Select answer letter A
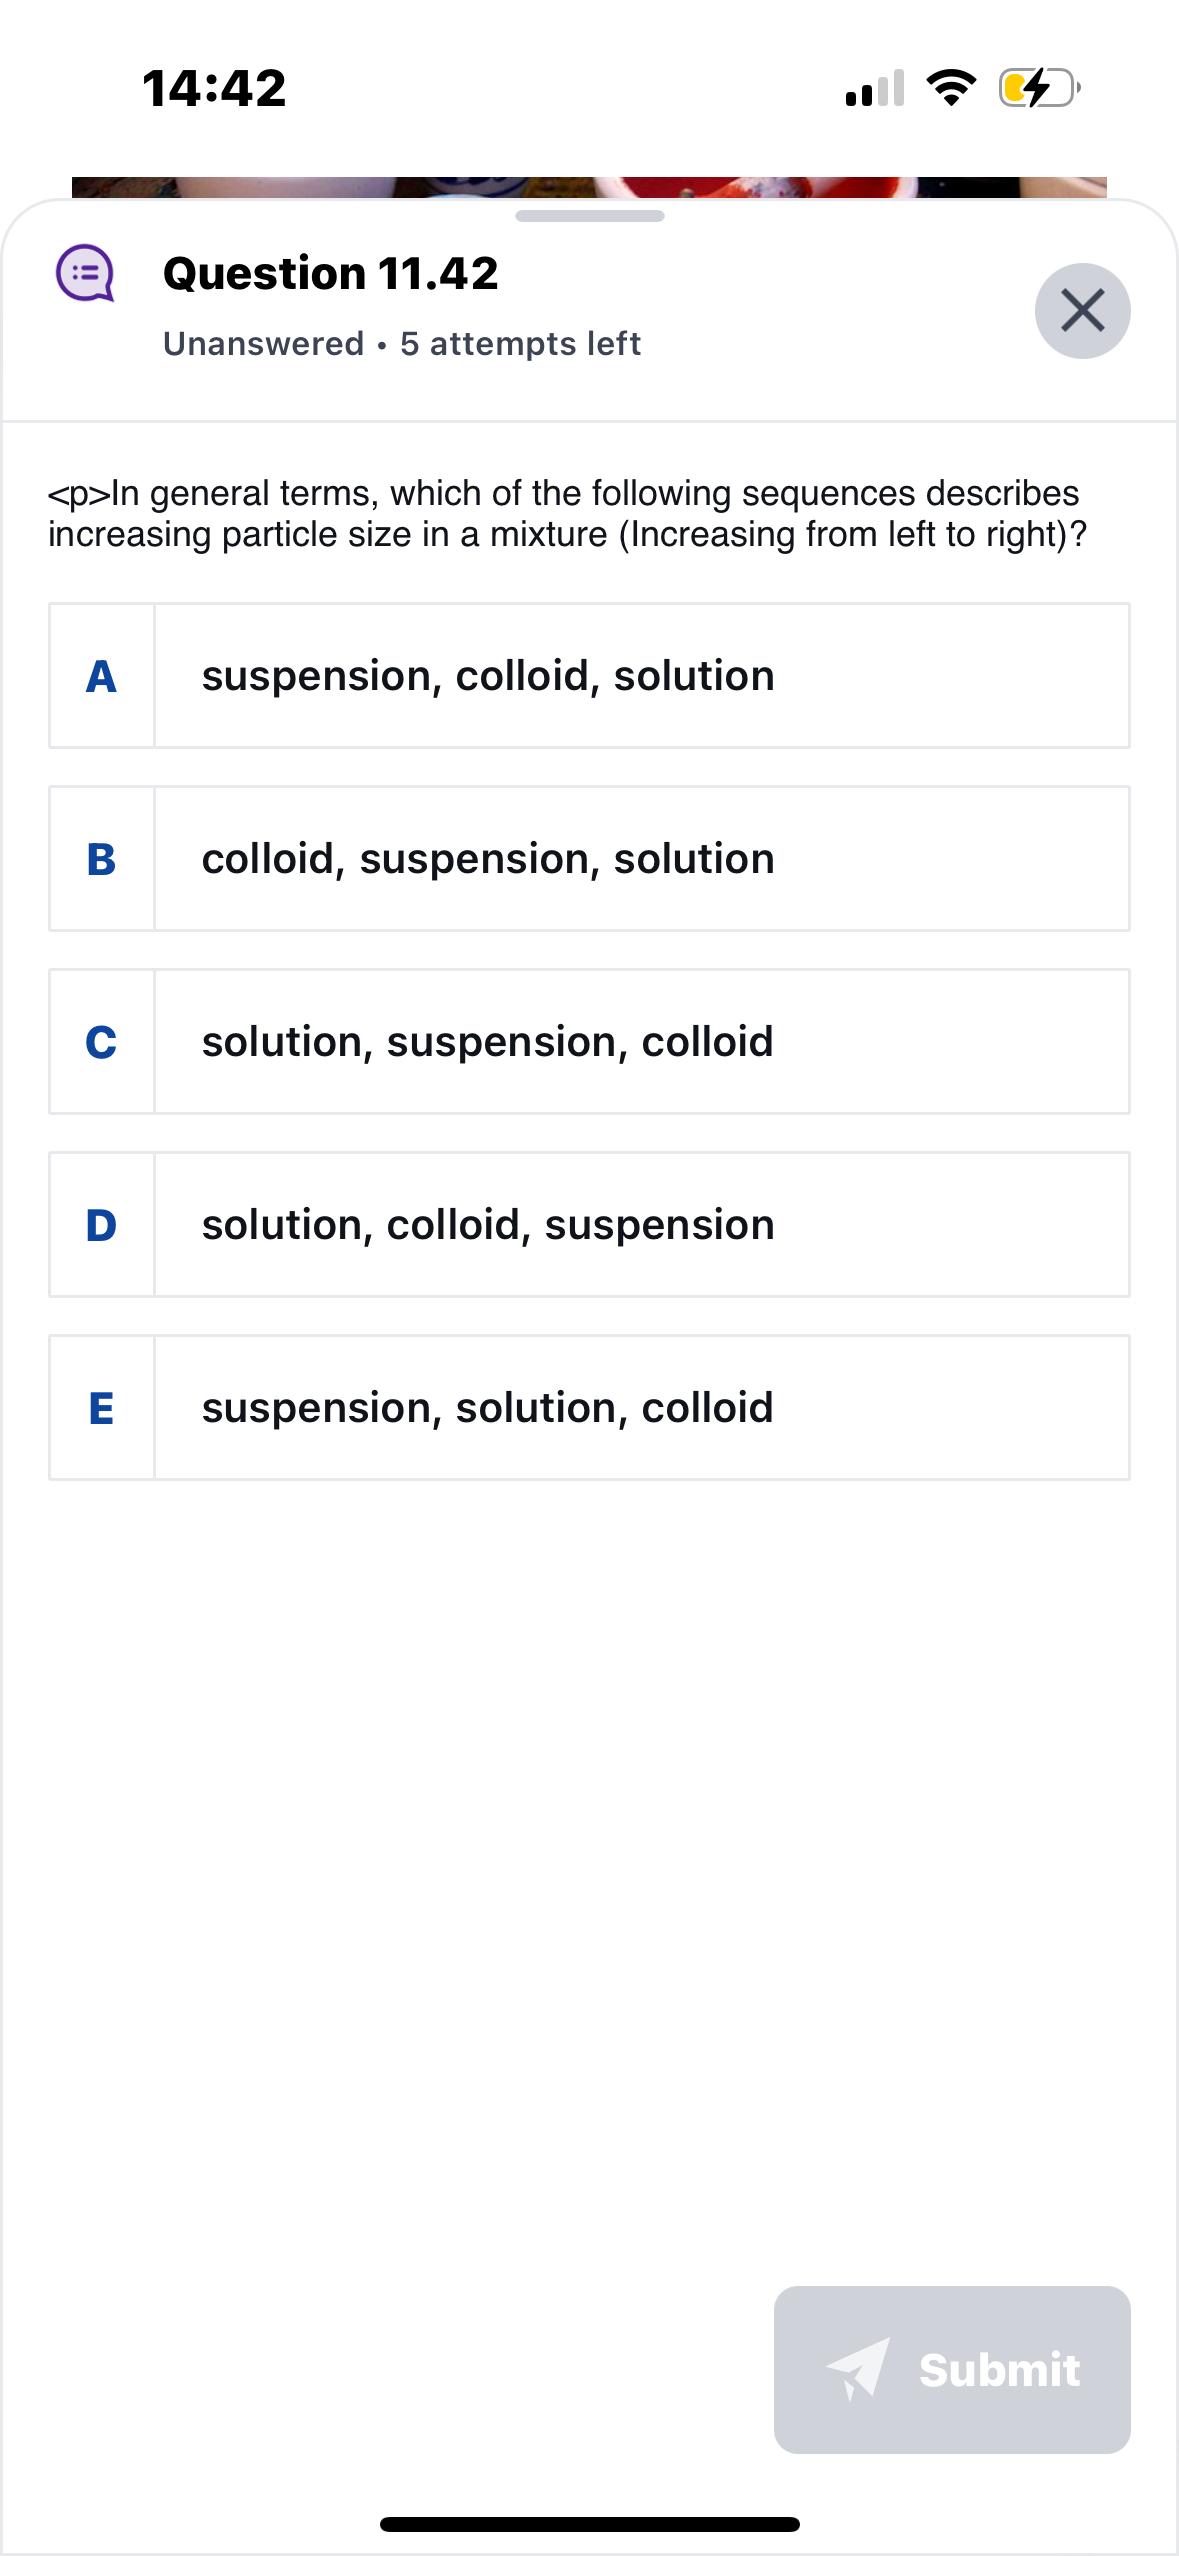Image resolution: width=1179 pixels, height=2556 pixels. [x=101, y=676]
